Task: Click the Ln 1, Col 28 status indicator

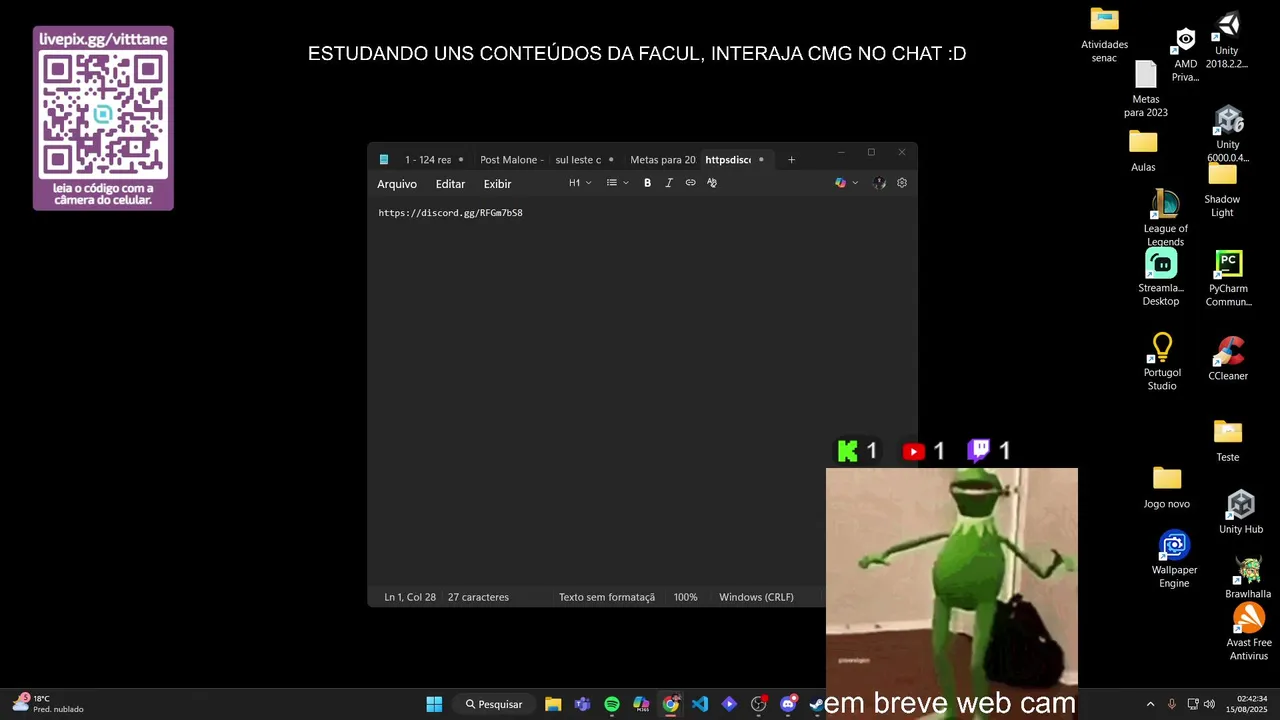Action: tap(410, 597)
